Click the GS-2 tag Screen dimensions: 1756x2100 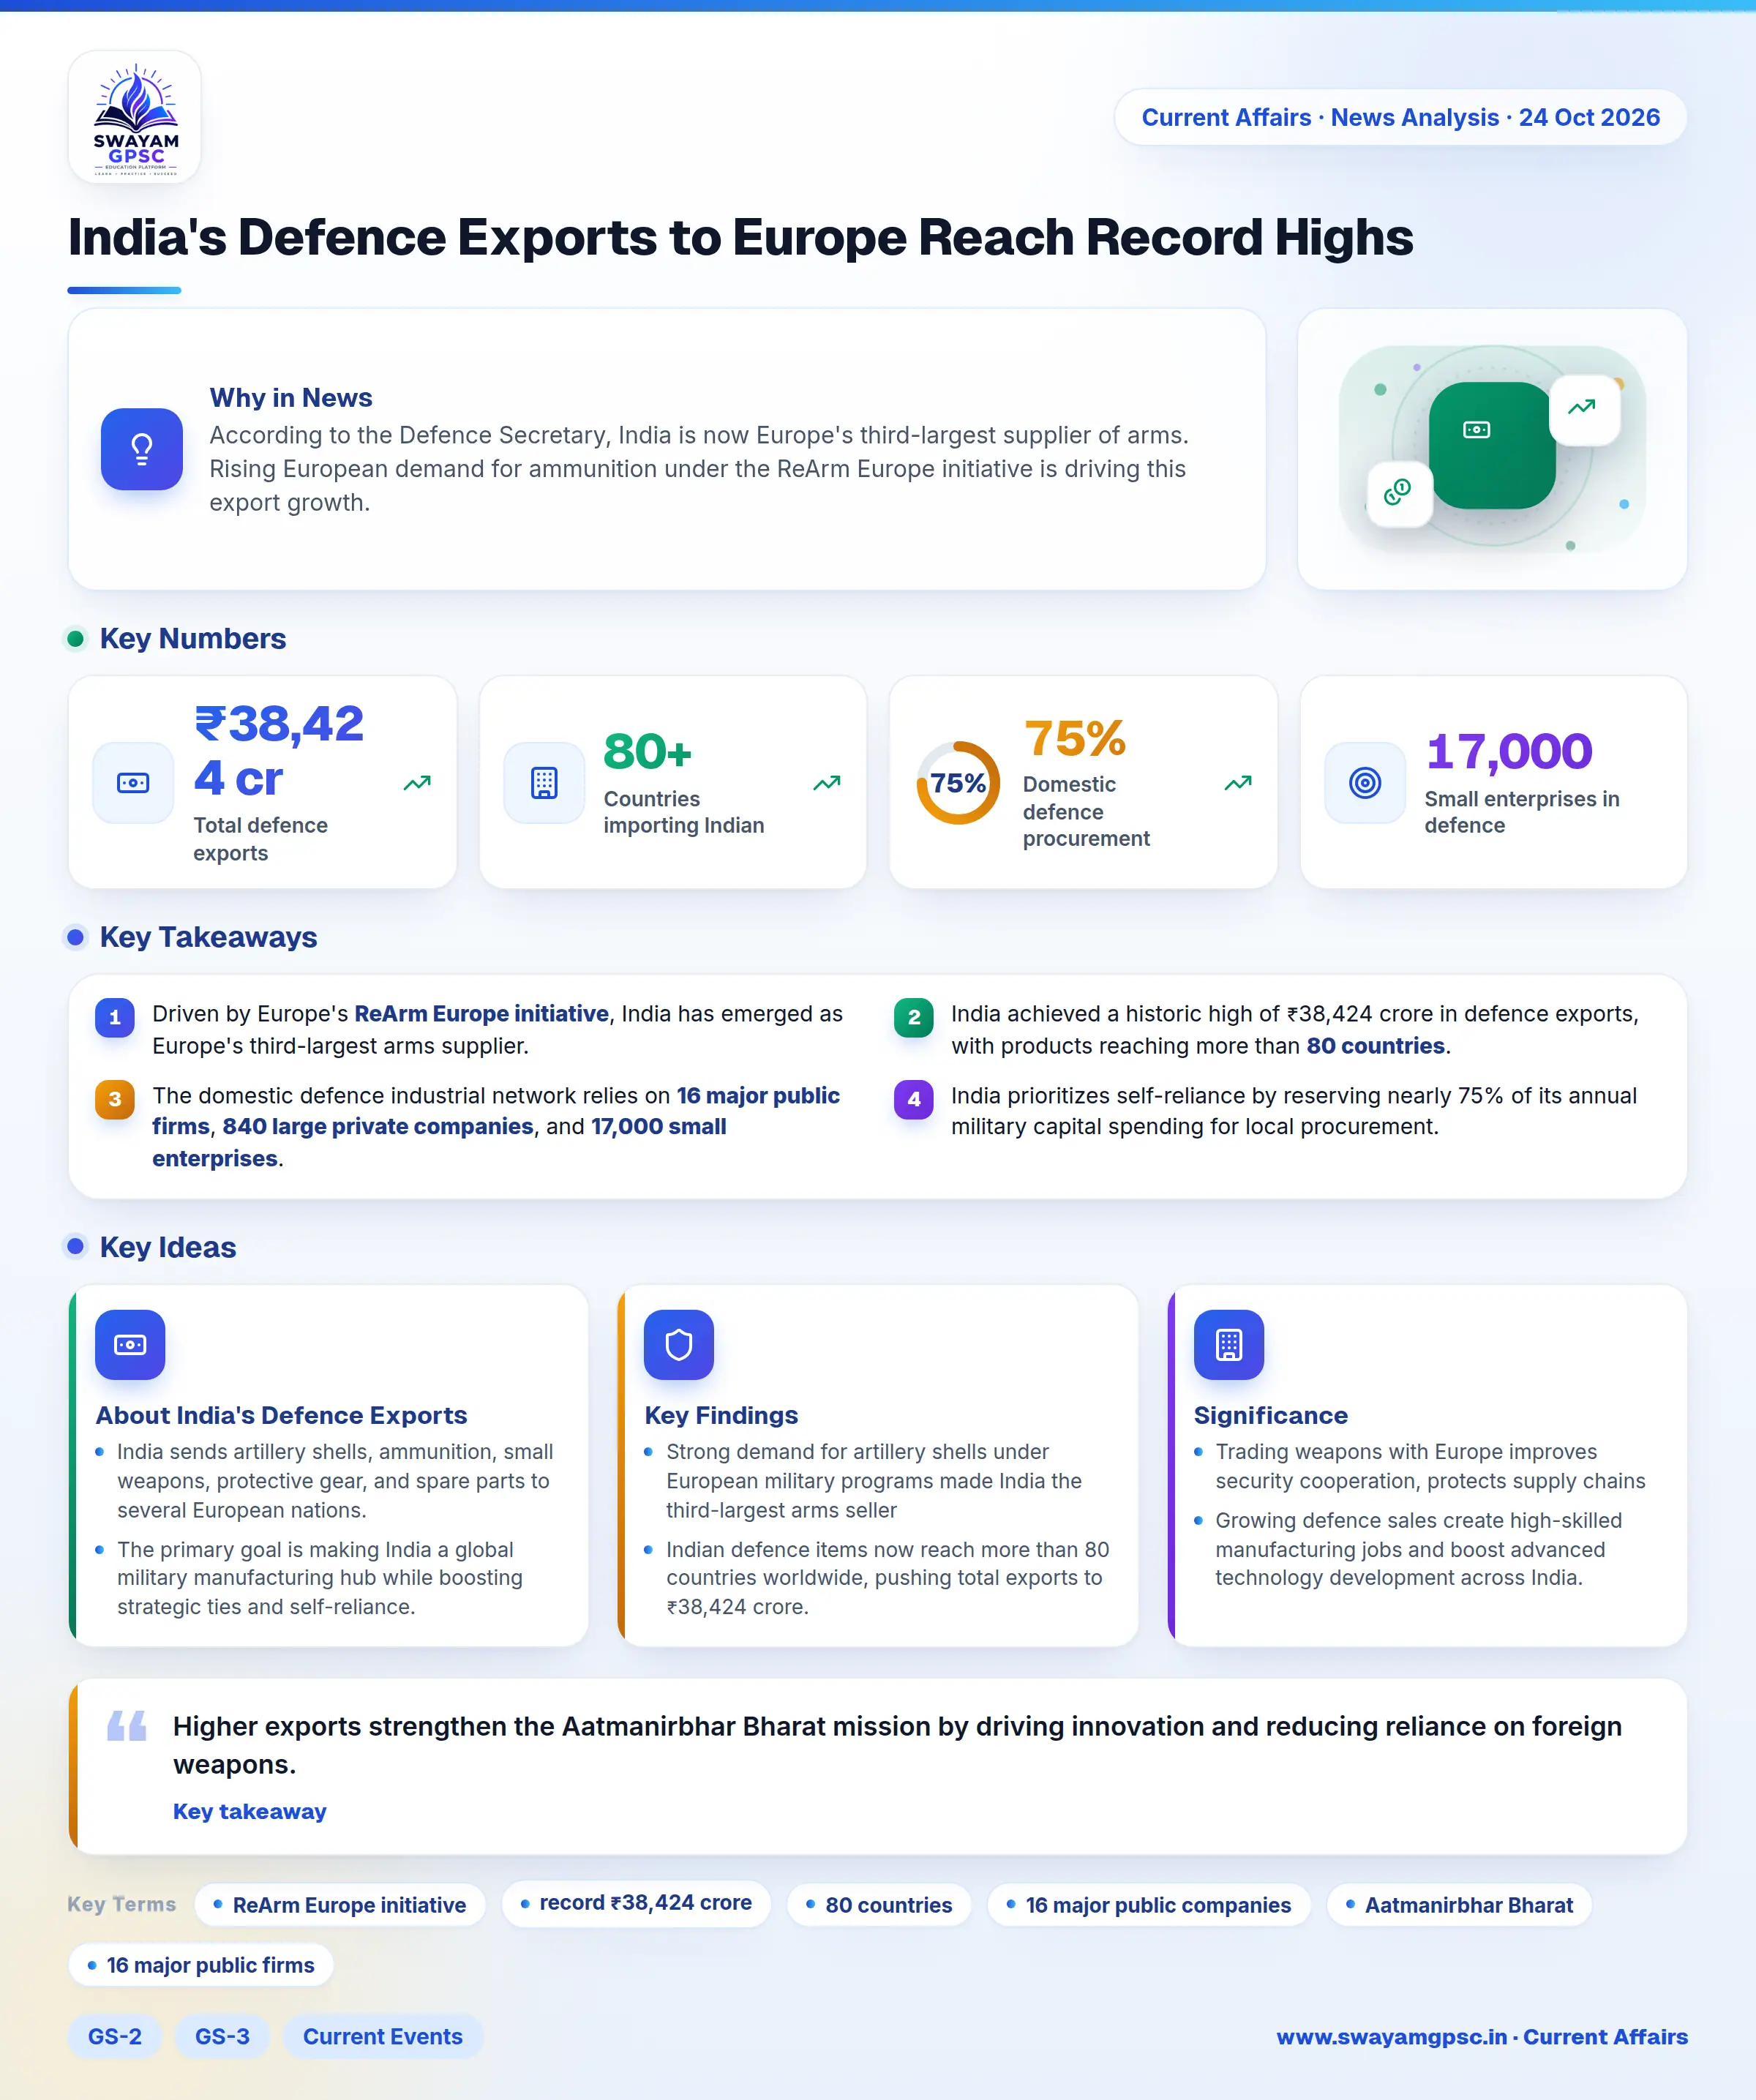pyautogui.click(x=115, y=2037)
